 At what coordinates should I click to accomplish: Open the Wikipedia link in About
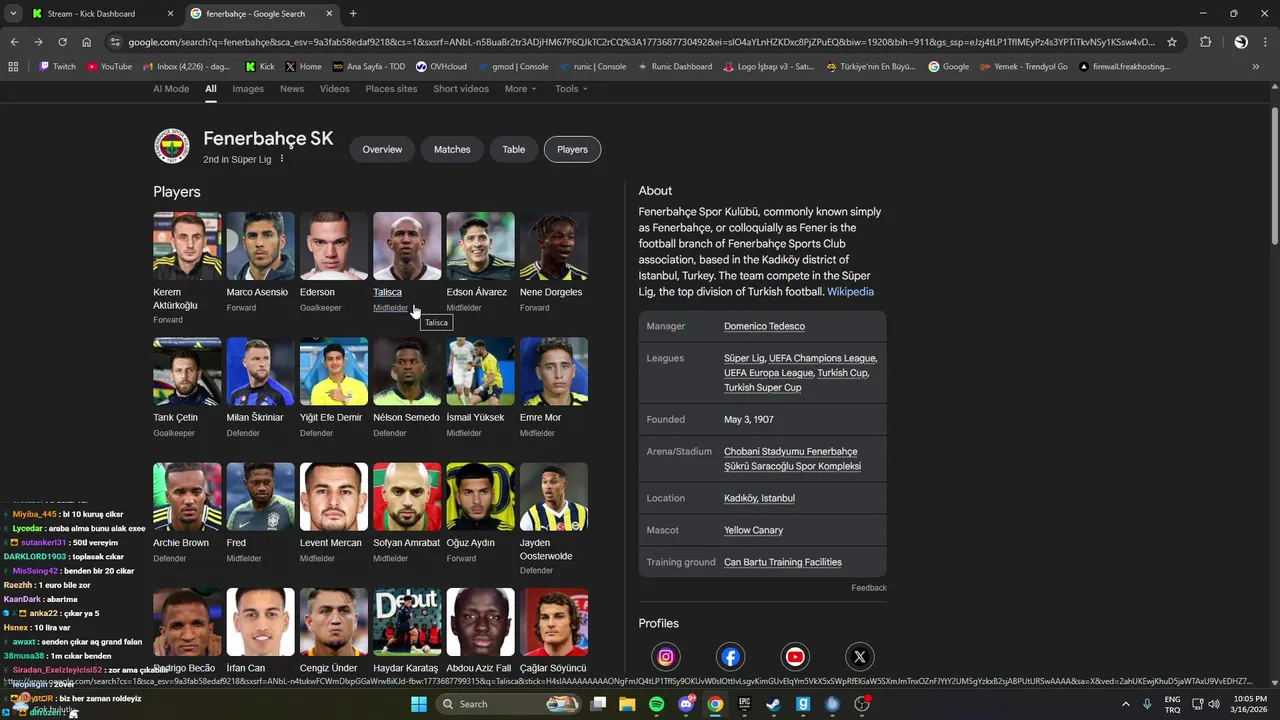click(x=850, y=292)
